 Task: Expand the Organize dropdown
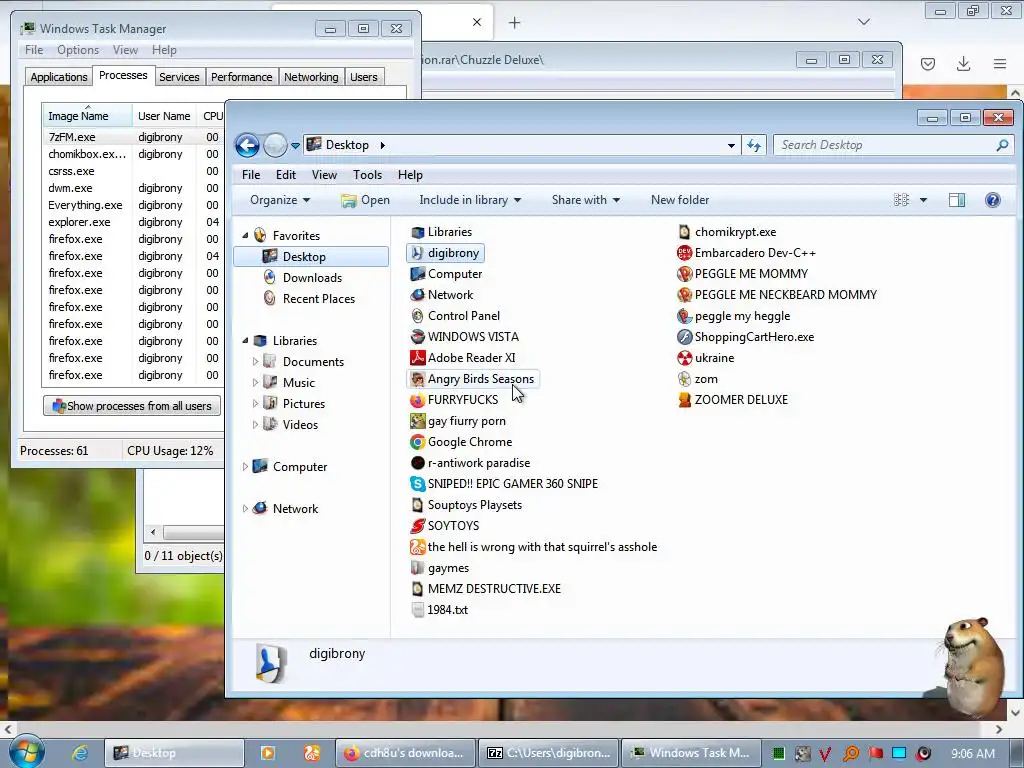click(280, 200)
